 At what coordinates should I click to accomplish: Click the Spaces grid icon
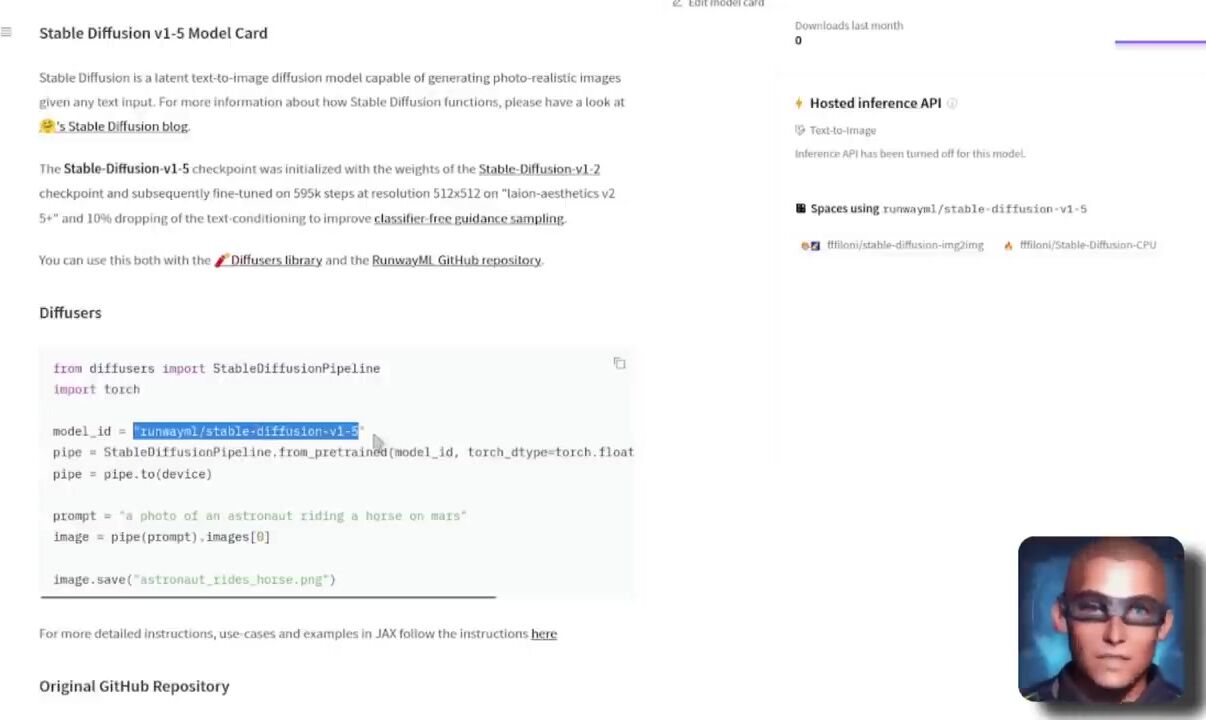(800, 209)
